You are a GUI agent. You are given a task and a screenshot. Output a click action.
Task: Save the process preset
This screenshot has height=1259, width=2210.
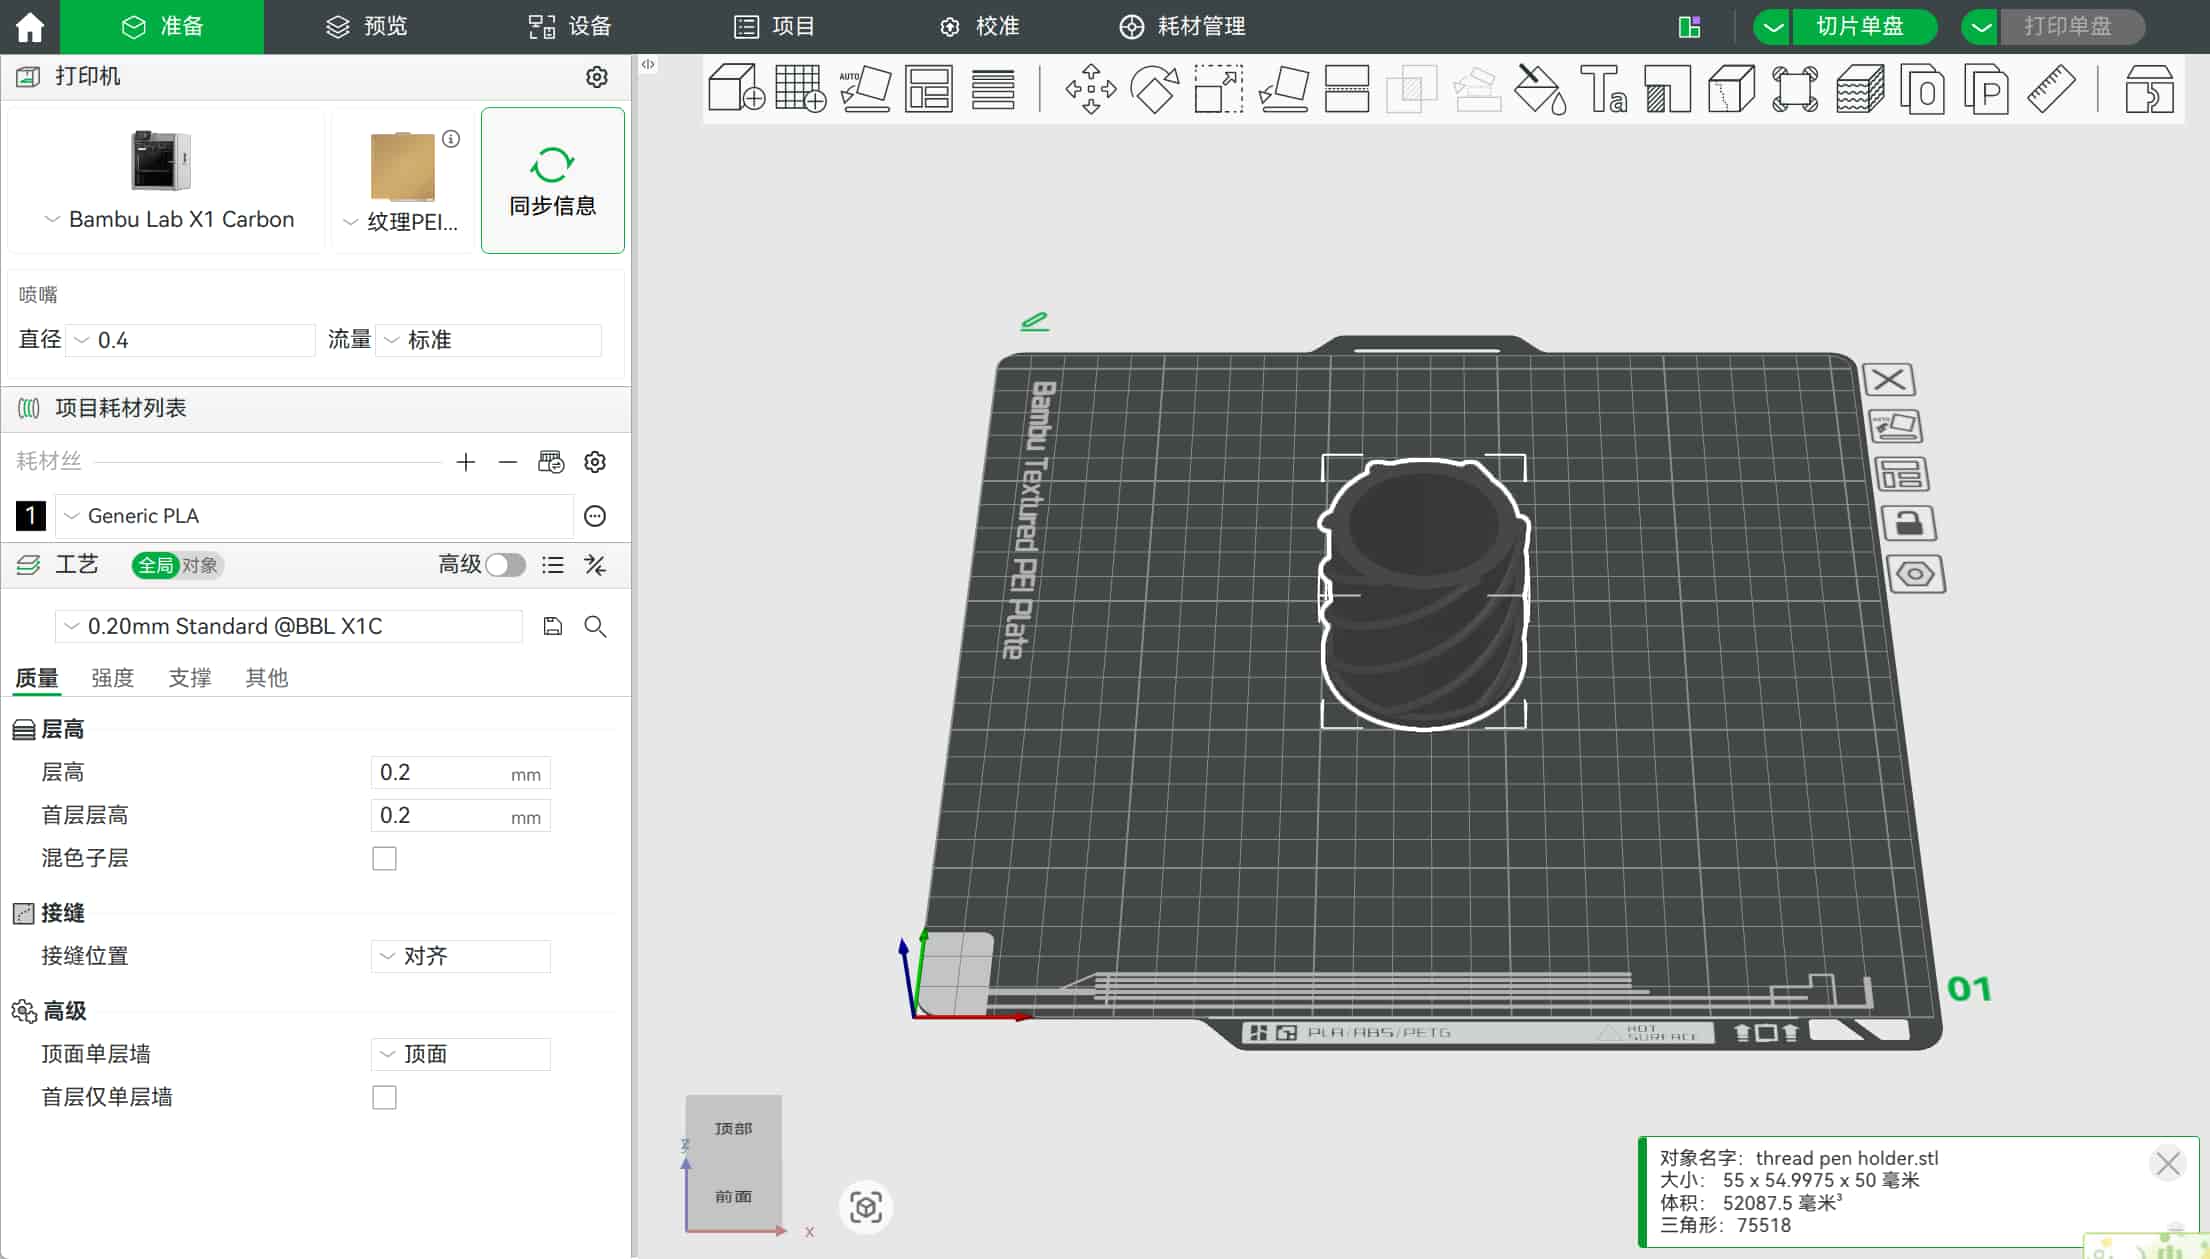552,626
